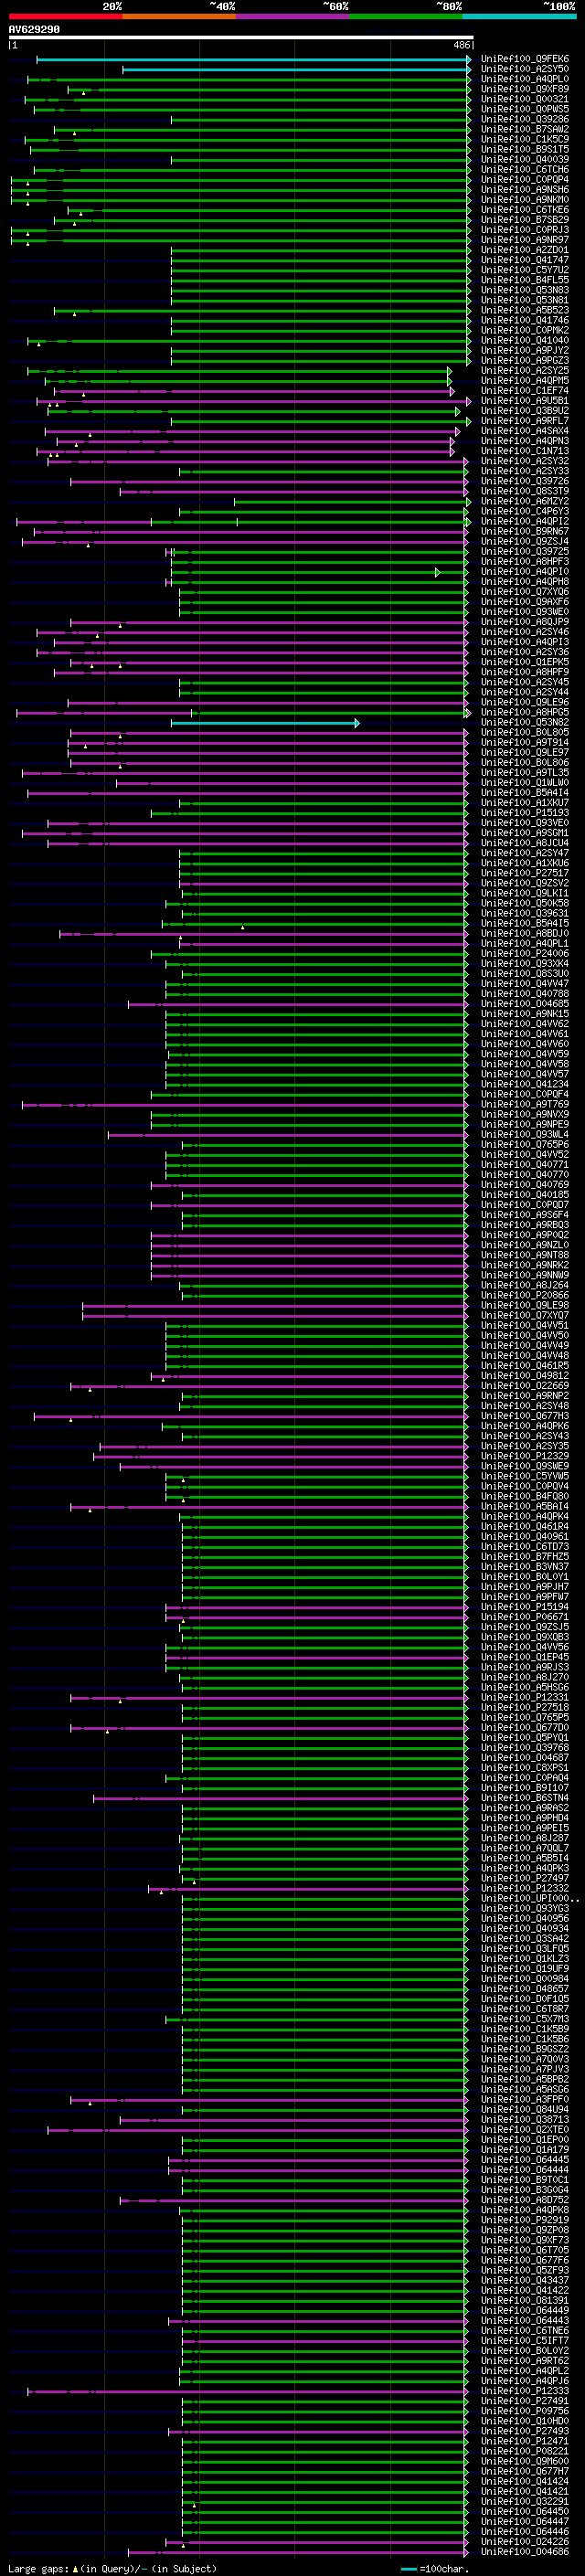
Task: Click the orange ~40% legend segment
Action: [179, 17]
